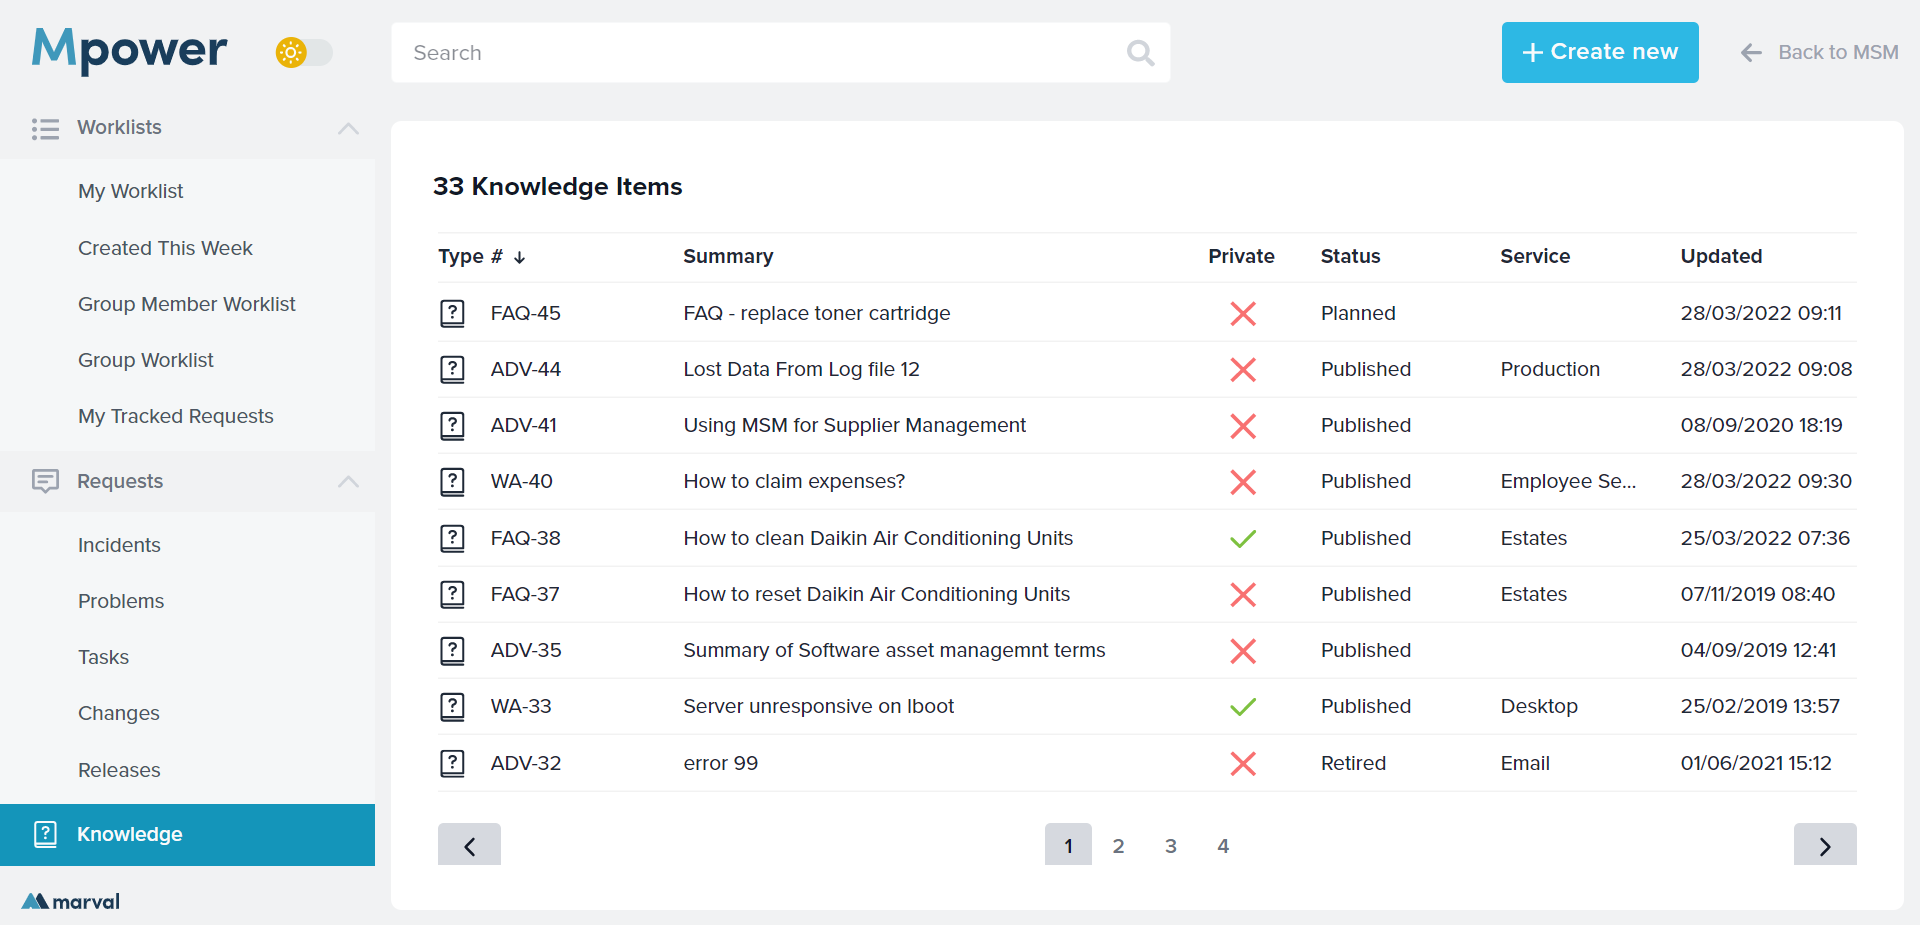Open the Lost Data From Log file 12 item
Image resolution: width=1920 pixels, height=925 pixels.
pyautogui.click(x=801, y=369)
